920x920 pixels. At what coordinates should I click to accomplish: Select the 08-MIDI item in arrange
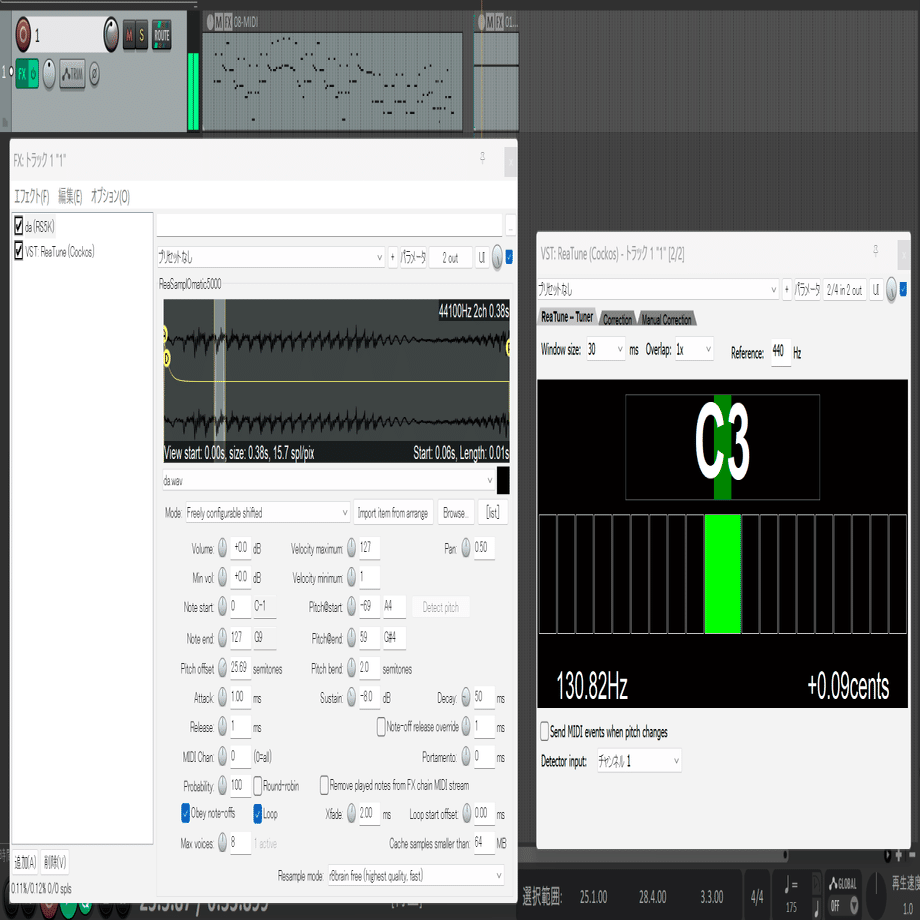point(332,80)
